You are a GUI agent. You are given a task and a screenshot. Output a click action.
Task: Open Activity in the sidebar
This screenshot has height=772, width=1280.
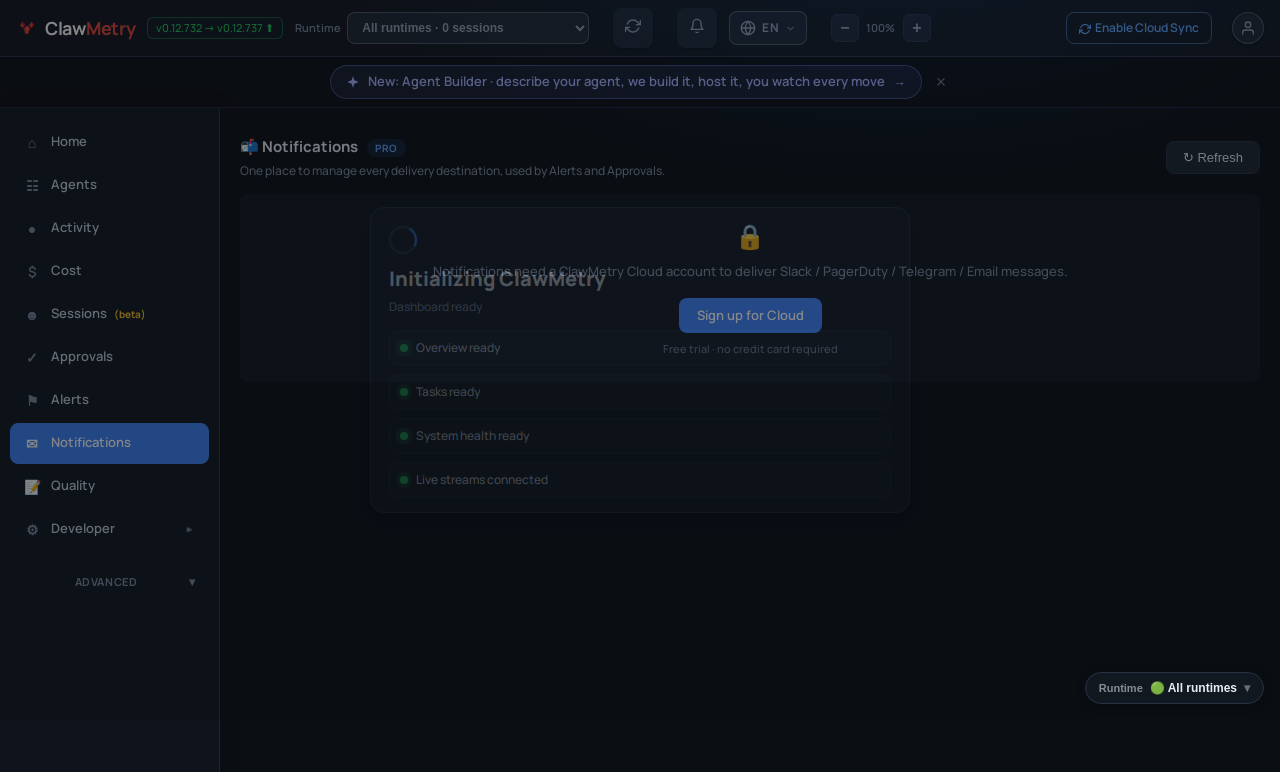[109, 228]
